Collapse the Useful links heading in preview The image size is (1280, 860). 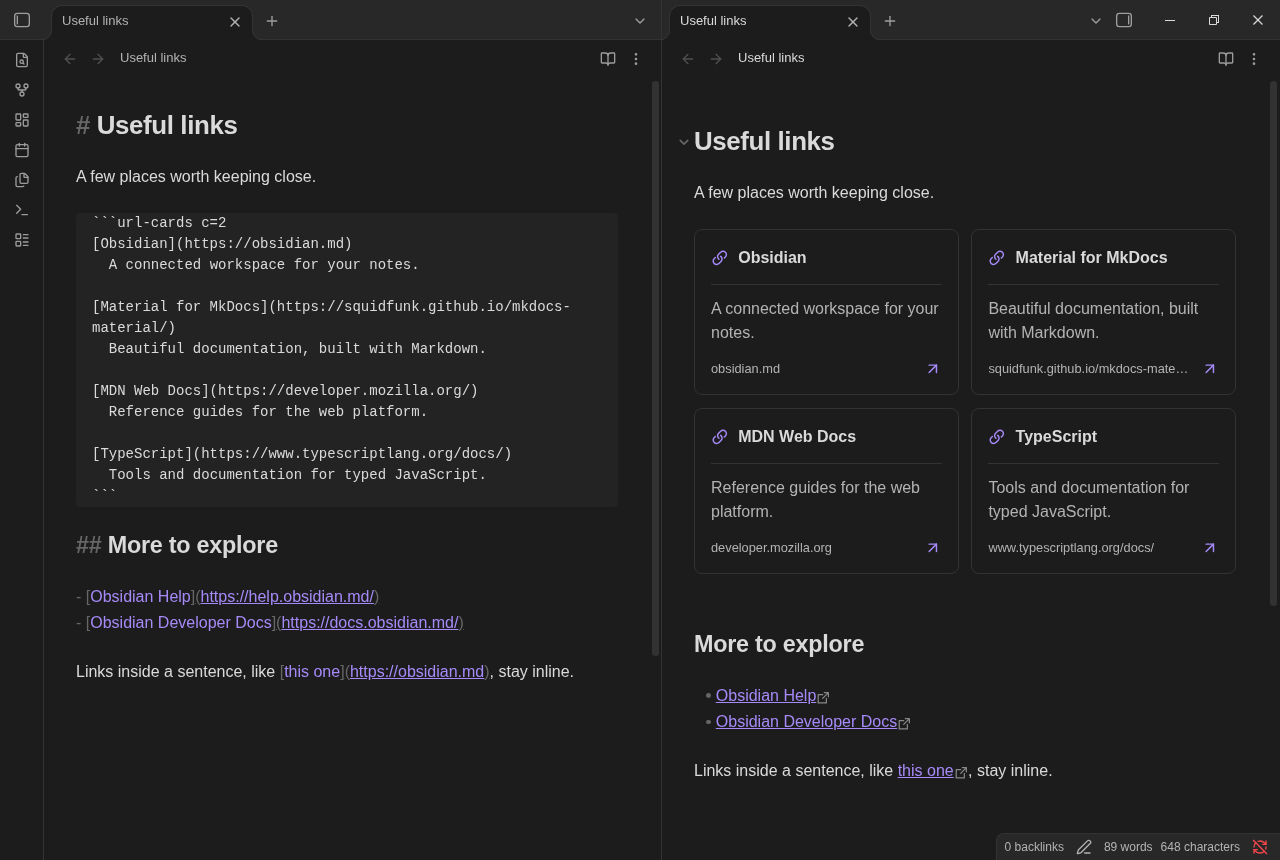point(684,142)
